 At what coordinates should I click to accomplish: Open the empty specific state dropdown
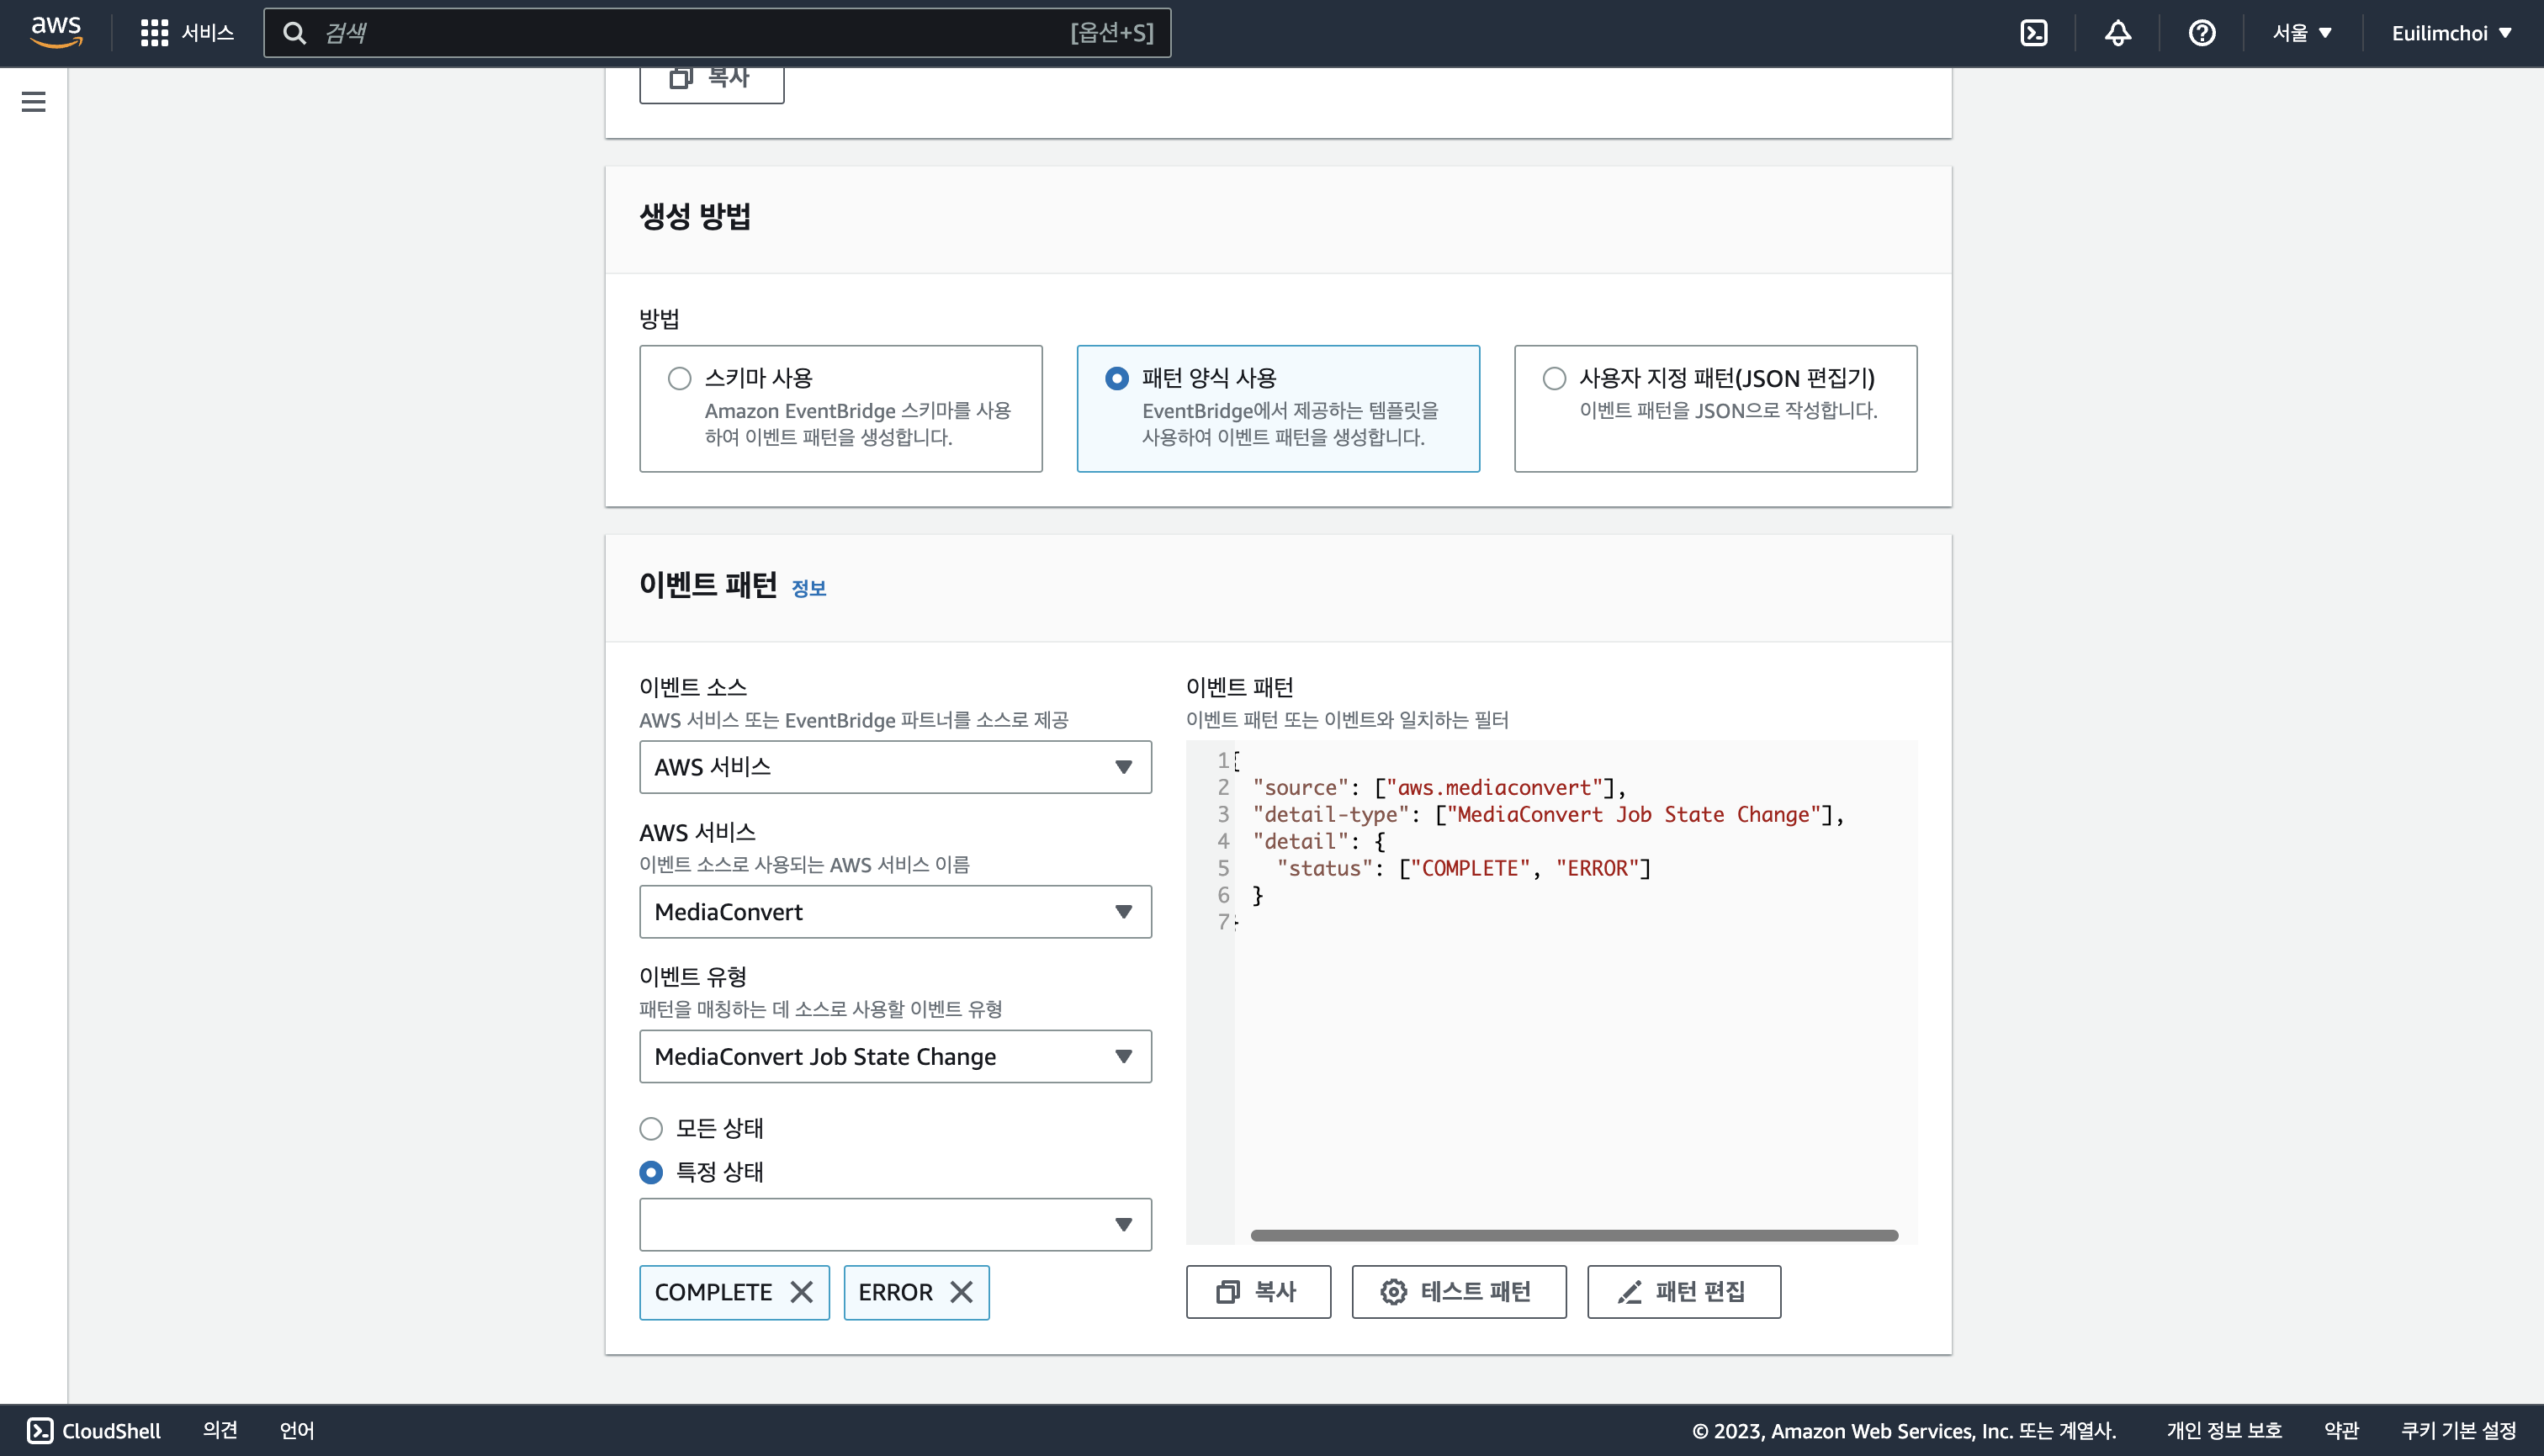tap(895, 1225)
